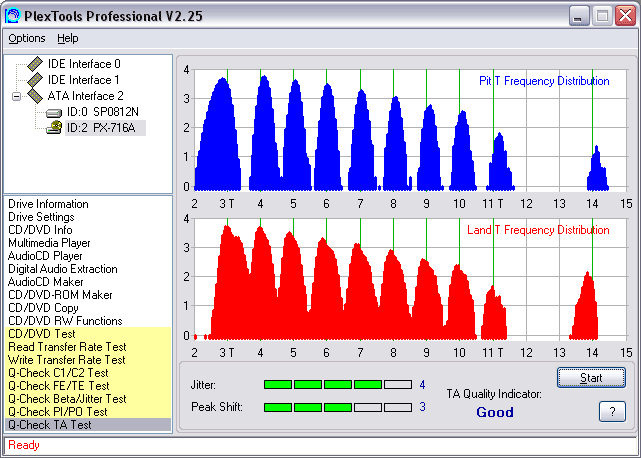Select IDE Interface 0 in the tree
Image resolution: width=641 pixels, height=458 pixels.
coord(84,64)
